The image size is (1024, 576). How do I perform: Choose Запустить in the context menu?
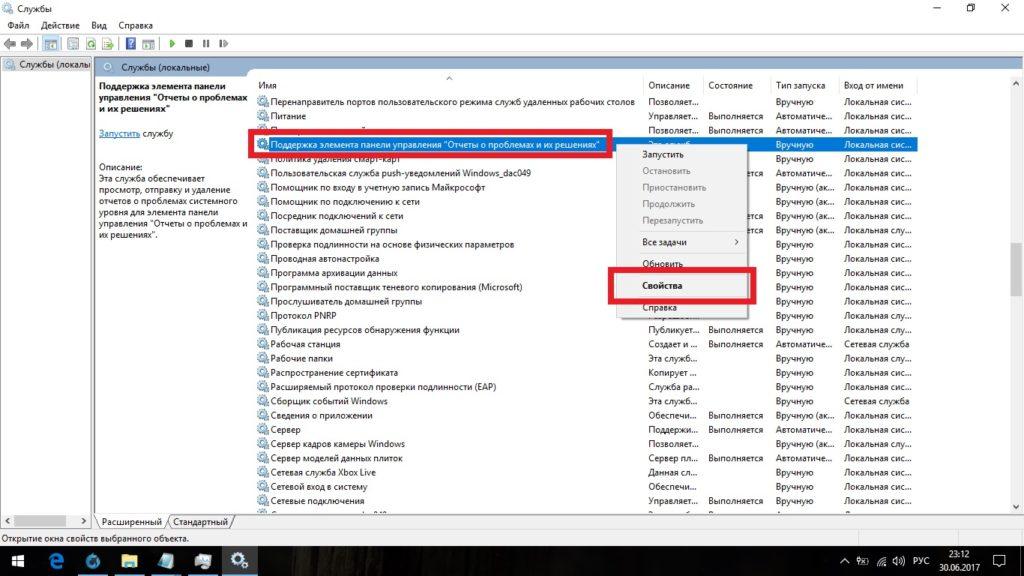[x=682, y=154]
